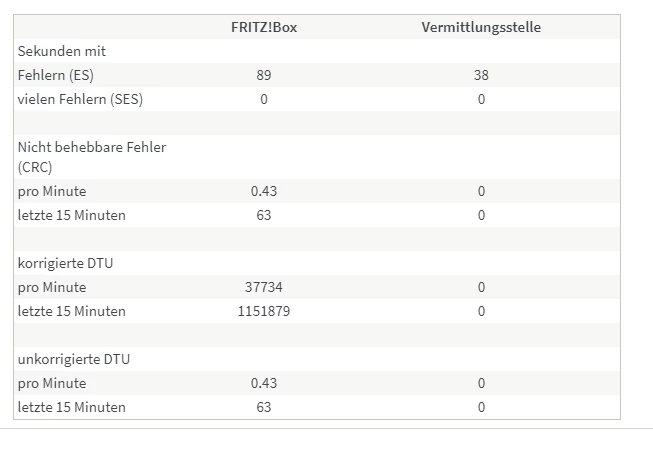This screenshot has height=452, width=653.
Task: Click the Vermittlungsstelle column header
Action: coord(481,27)
